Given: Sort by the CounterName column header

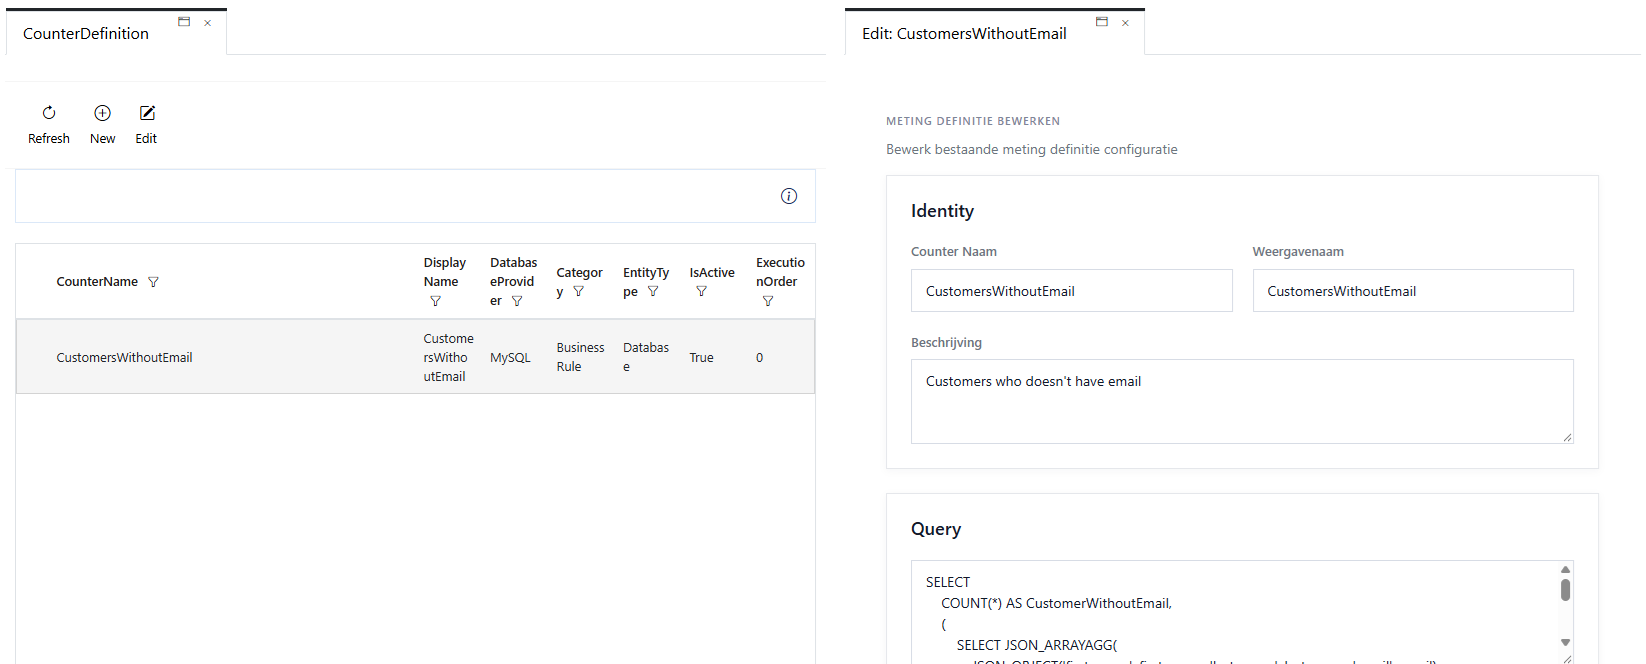Looking at the screenshot, I should coord(97,282).
